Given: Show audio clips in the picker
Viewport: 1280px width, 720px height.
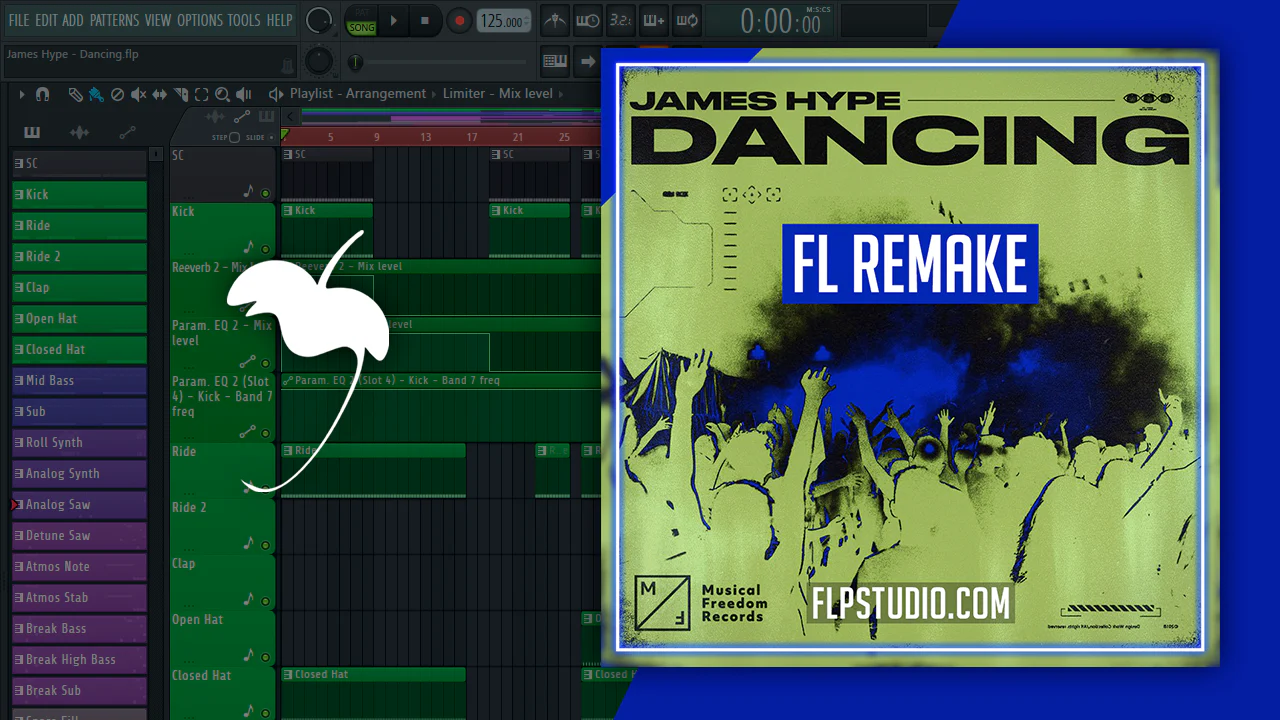Looking at the screenshot, I should point(80,132).
